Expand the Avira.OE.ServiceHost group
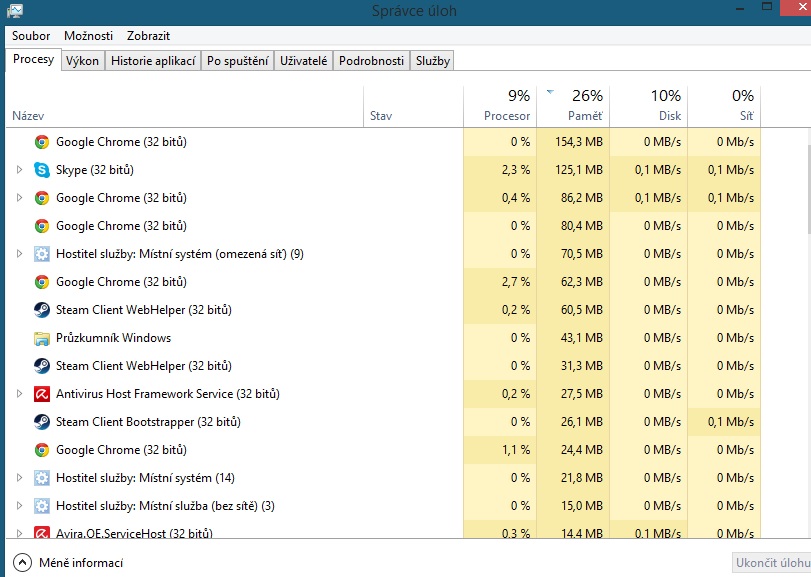The width and height of the screenshot is (811, 577). coord(19,533)
